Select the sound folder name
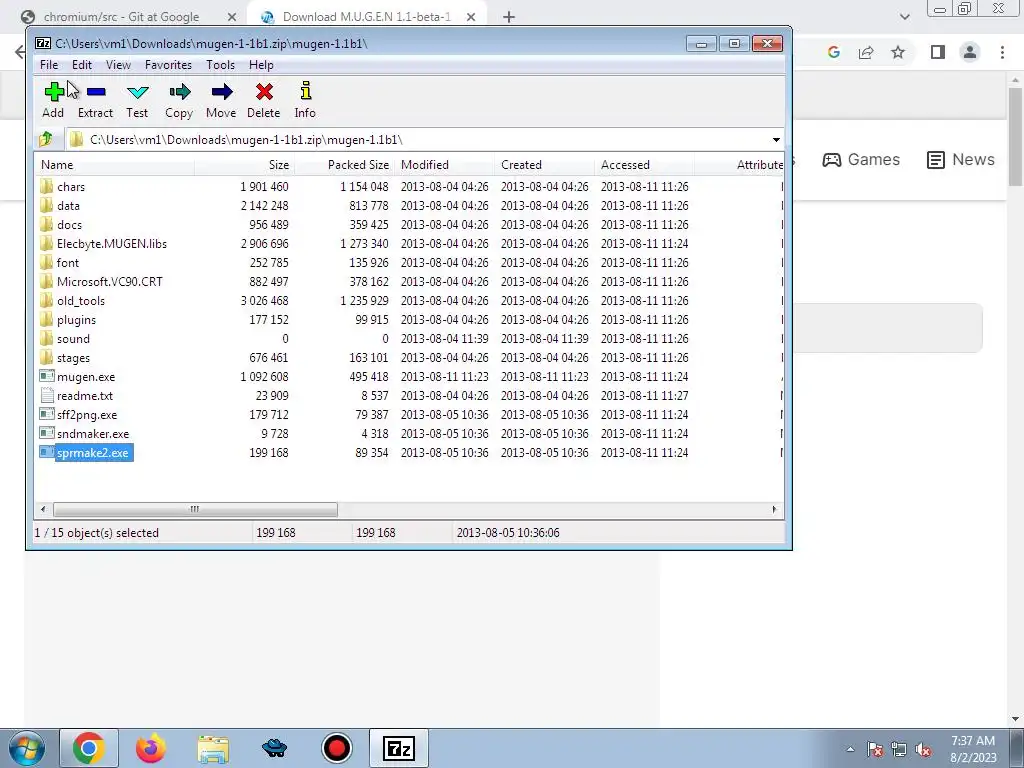Image resolution: width=1024 pixels, height=768 pixels. (73, 338)
